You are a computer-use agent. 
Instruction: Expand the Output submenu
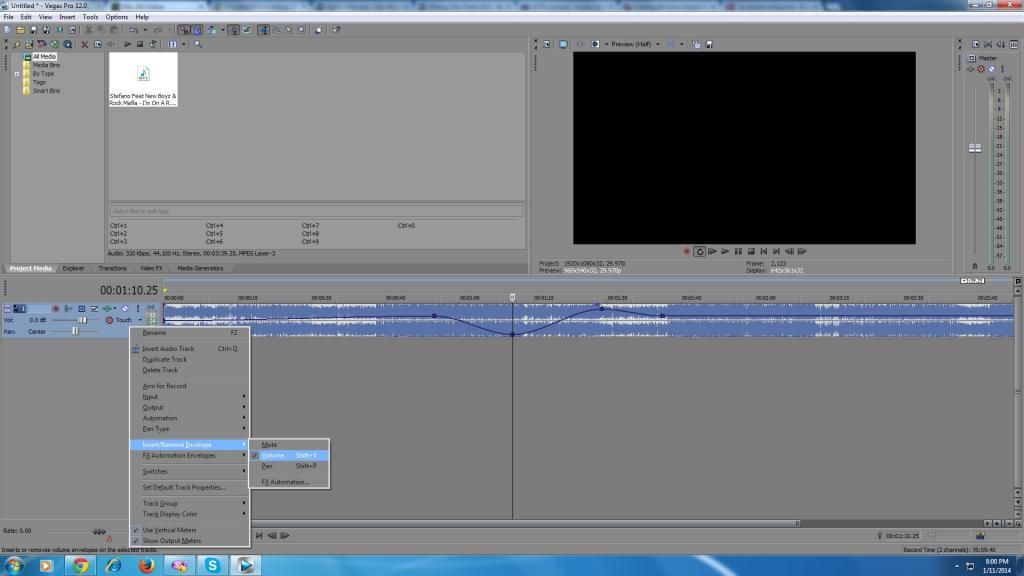(189, 408)
